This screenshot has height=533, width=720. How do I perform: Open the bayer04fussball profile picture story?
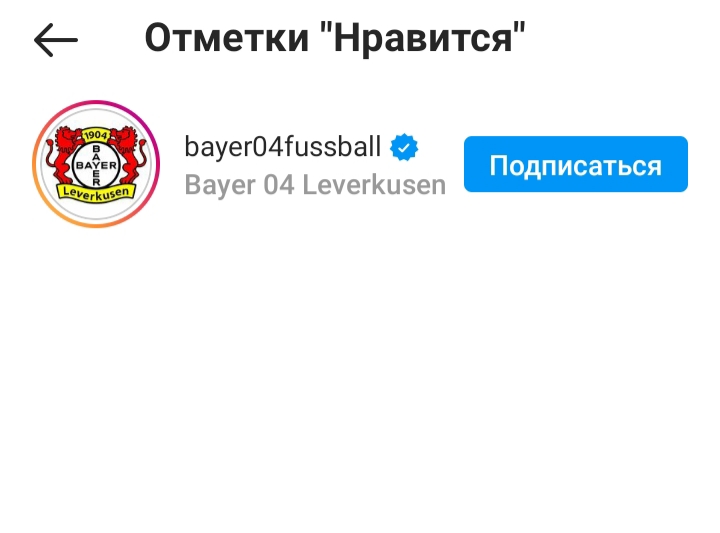pyautogui.click(x=96, y=164)
